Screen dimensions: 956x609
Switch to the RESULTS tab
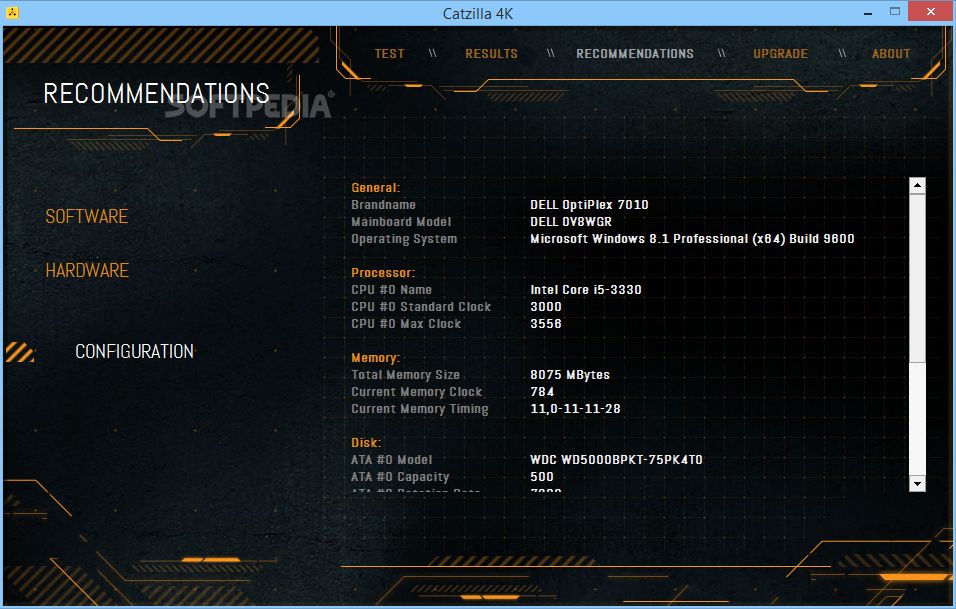pos(491,54)
